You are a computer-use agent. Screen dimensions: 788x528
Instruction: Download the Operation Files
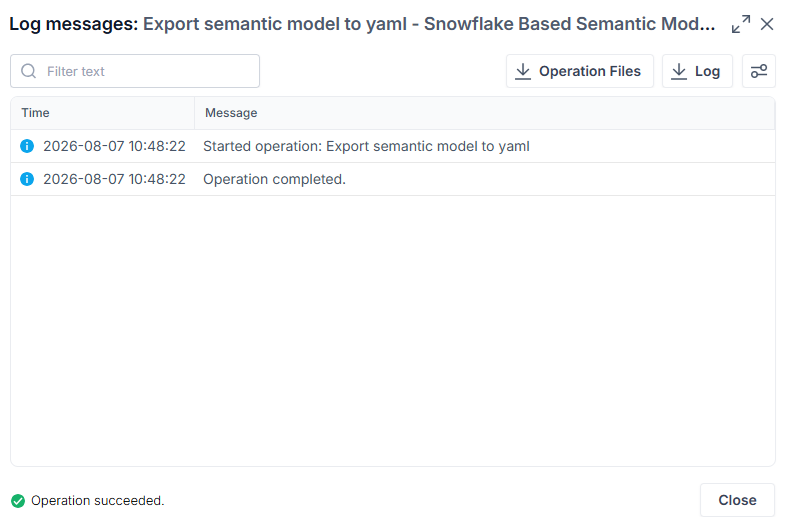tap(579, 71)
